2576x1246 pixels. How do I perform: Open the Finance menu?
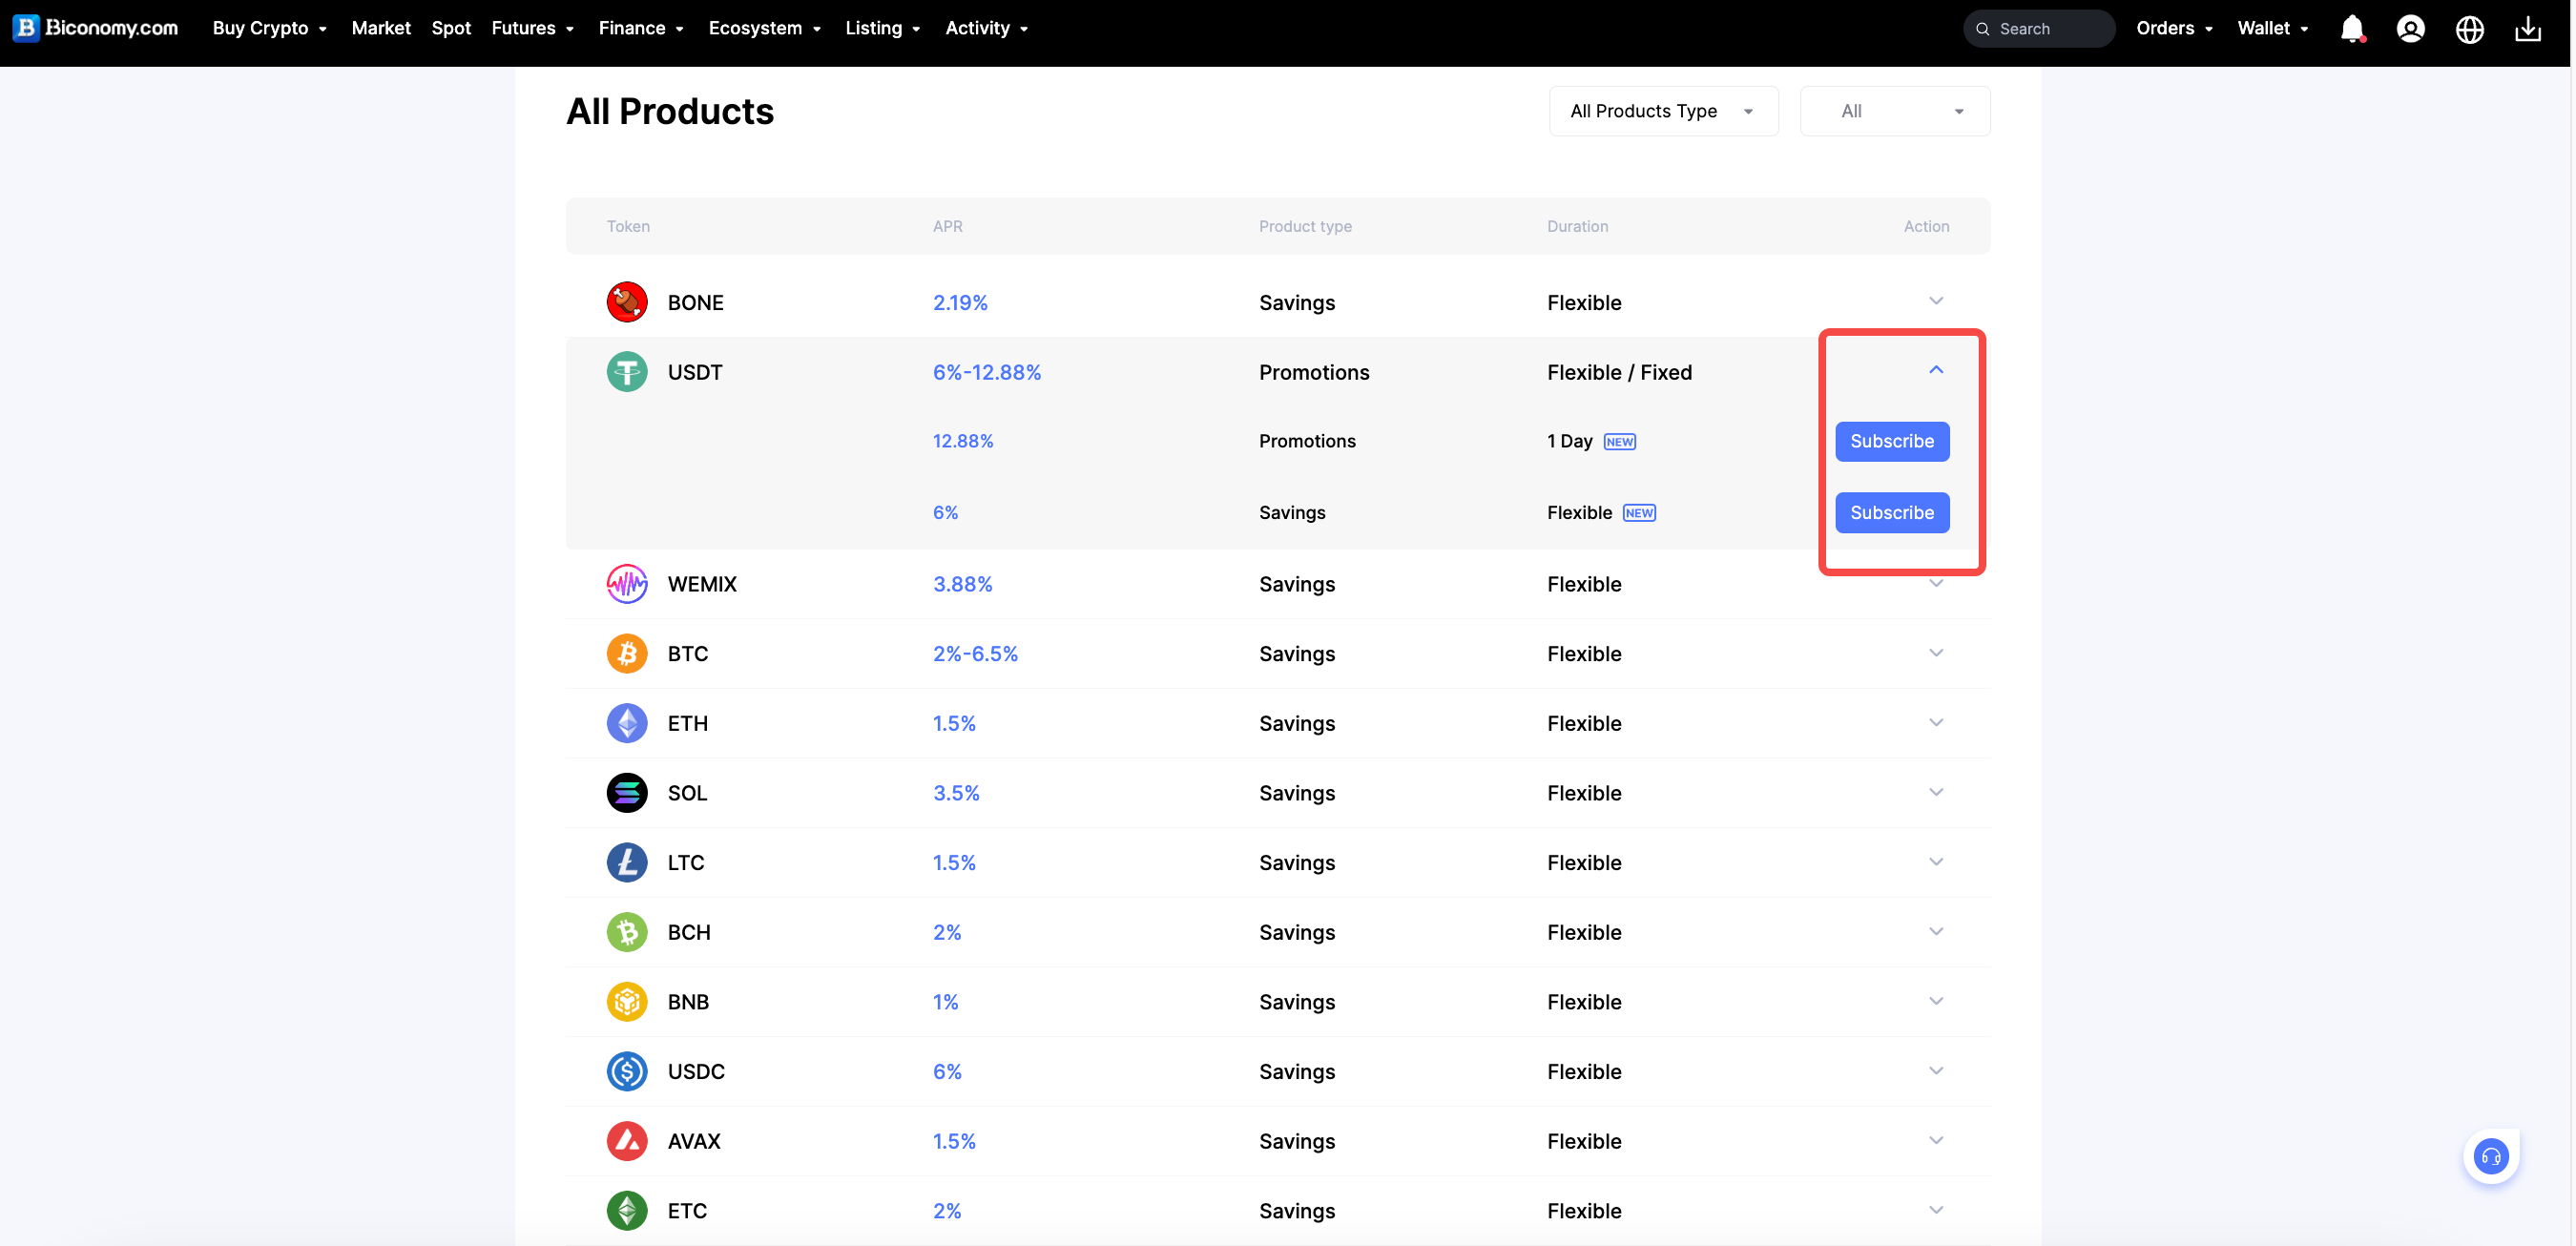coord(641,28)
